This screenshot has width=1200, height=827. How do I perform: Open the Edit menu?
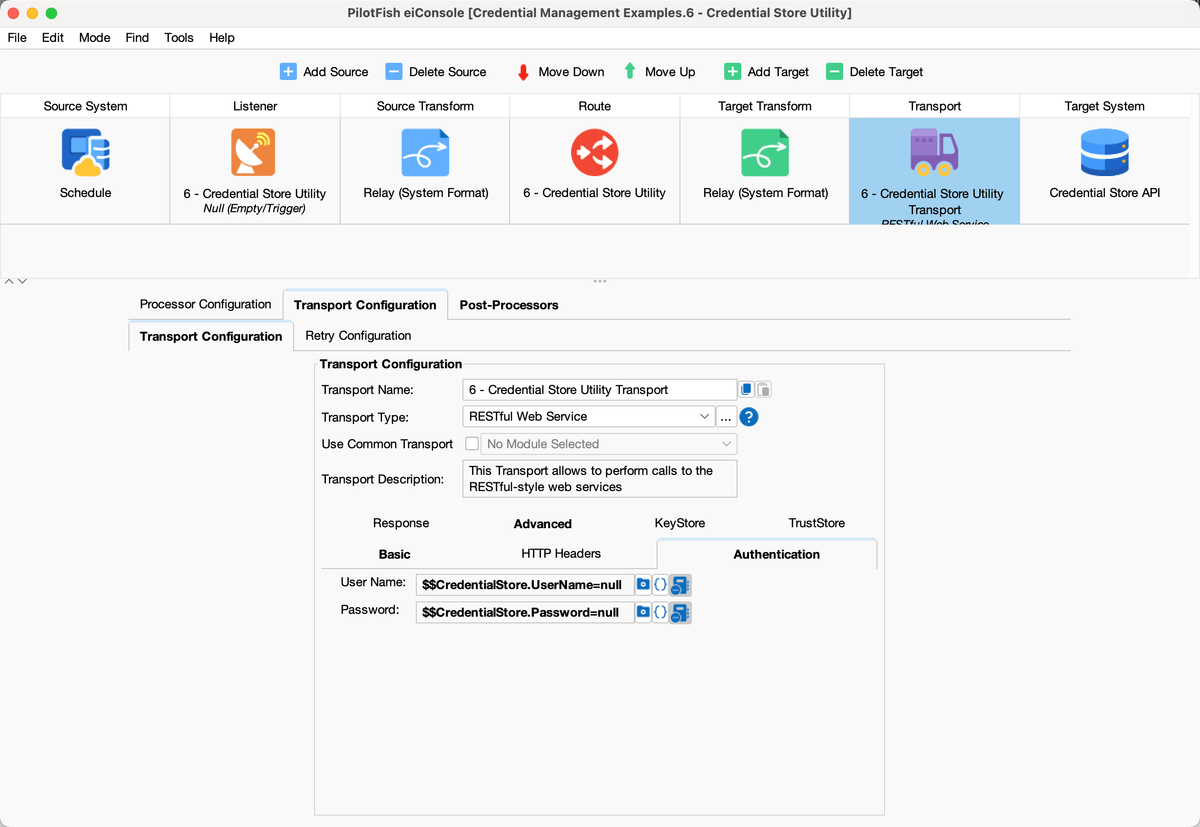(x=53, y=38)
